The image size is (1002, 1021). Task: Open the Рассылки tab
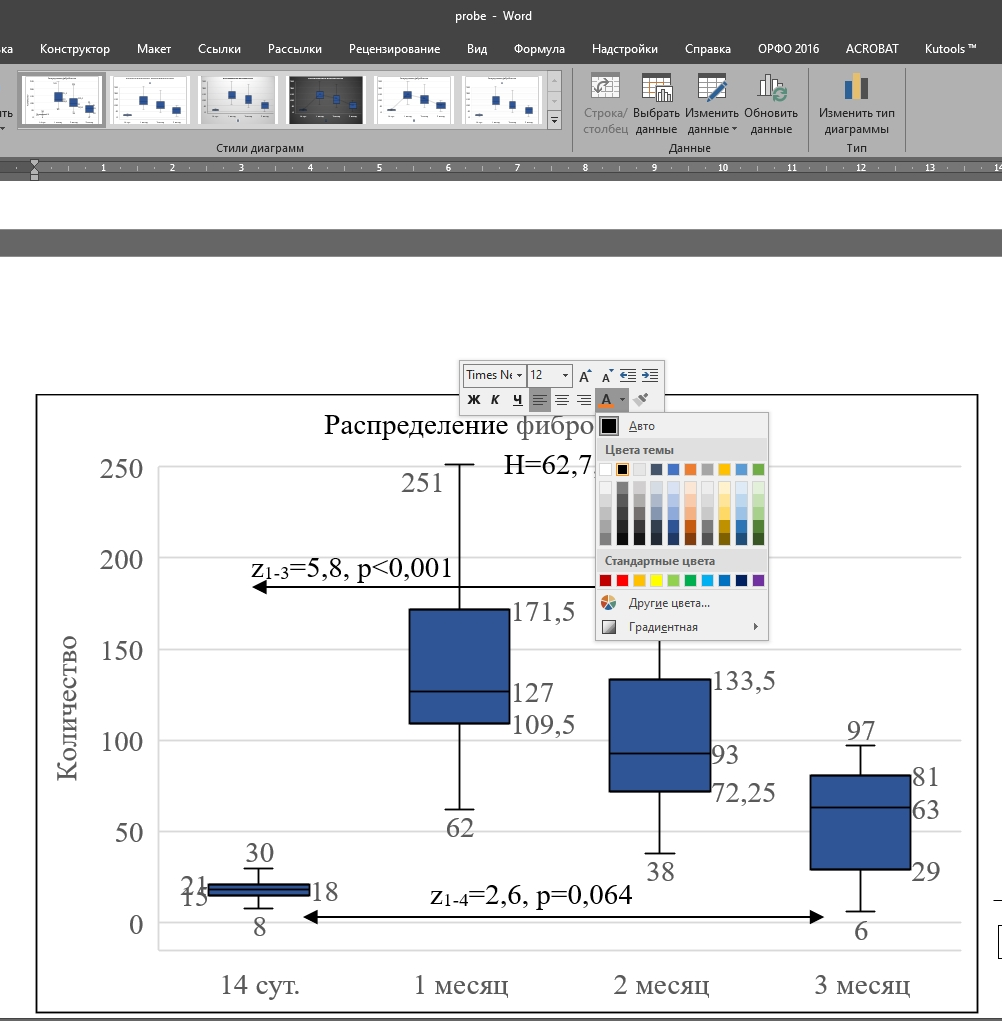294,49
